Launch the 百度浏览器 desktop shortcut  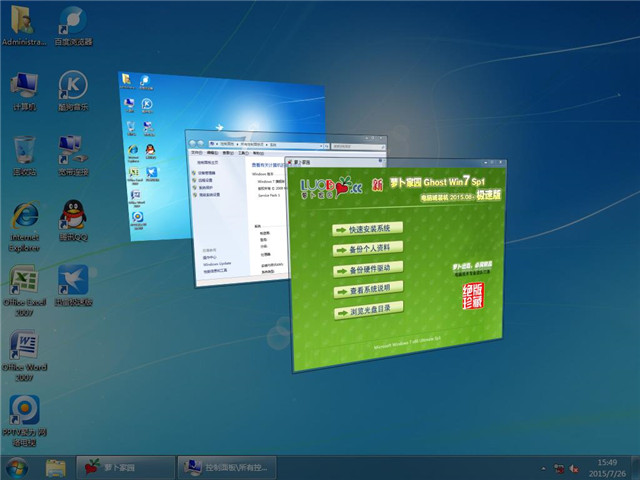coord(73,24)
